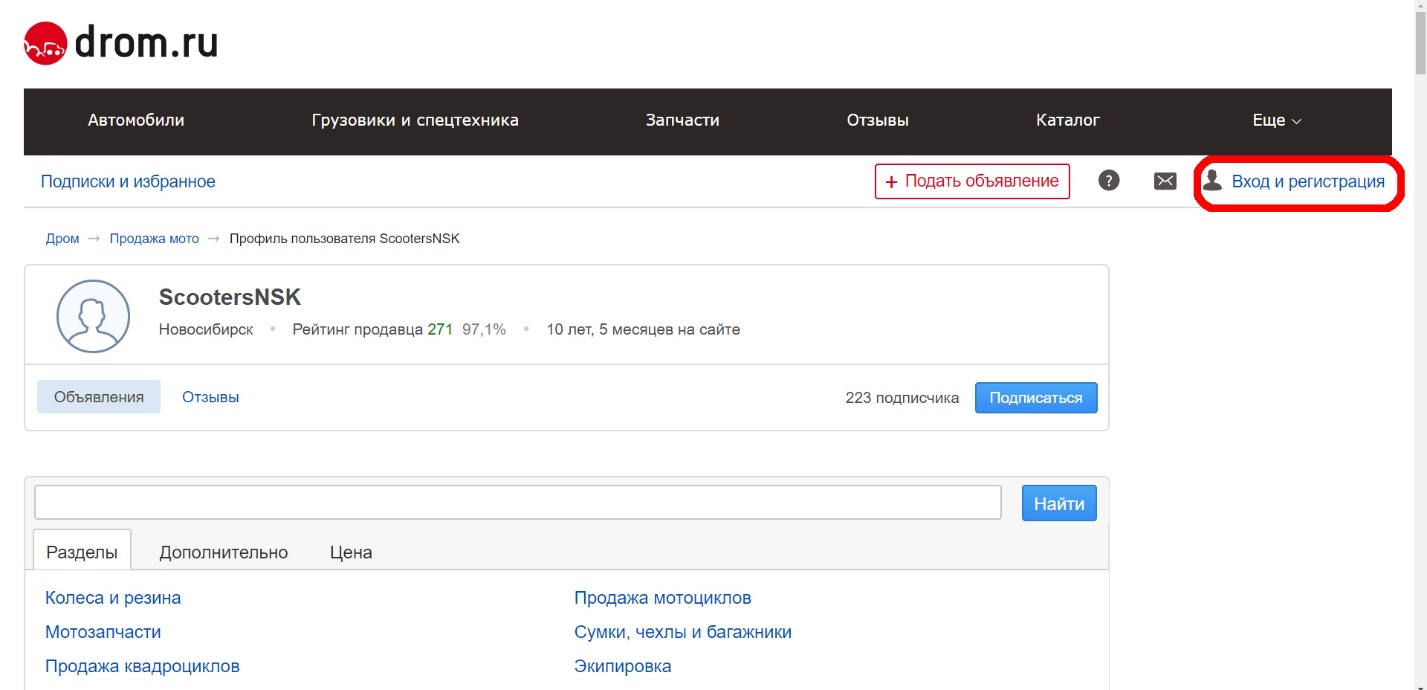This screenshot has width=1427, height=690.
Task: Click 10 лет, 5 месяцев на сайте
Action: pyautogui.click(x=643, y=329)
